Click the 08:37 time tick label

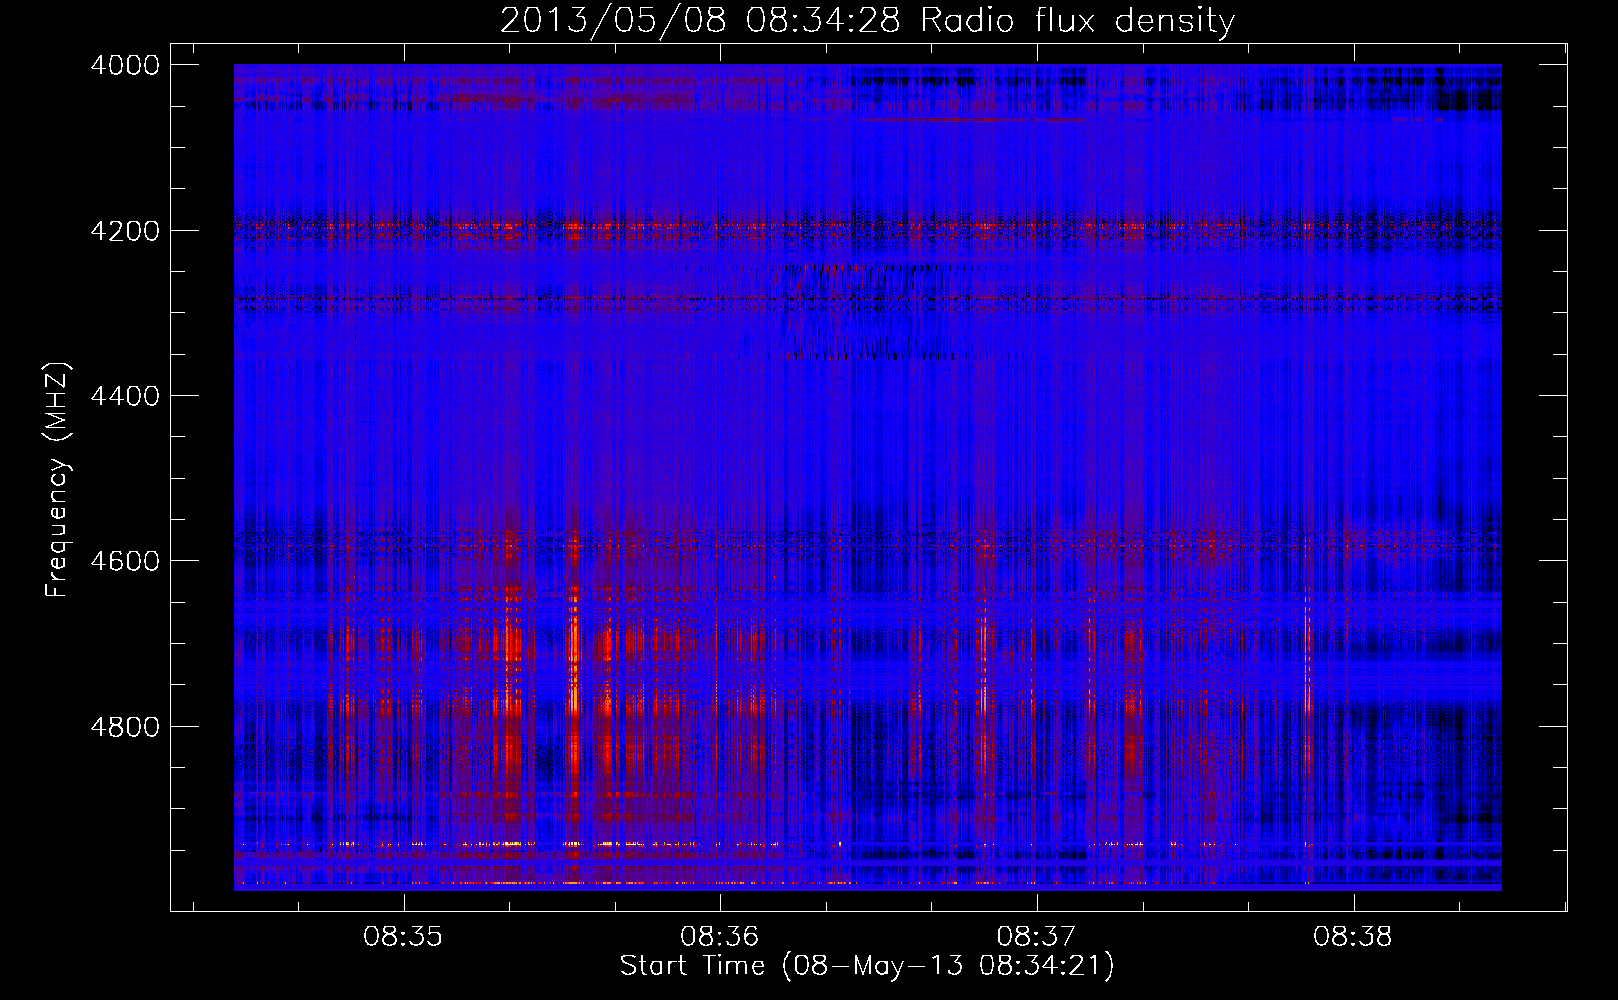1036,937
